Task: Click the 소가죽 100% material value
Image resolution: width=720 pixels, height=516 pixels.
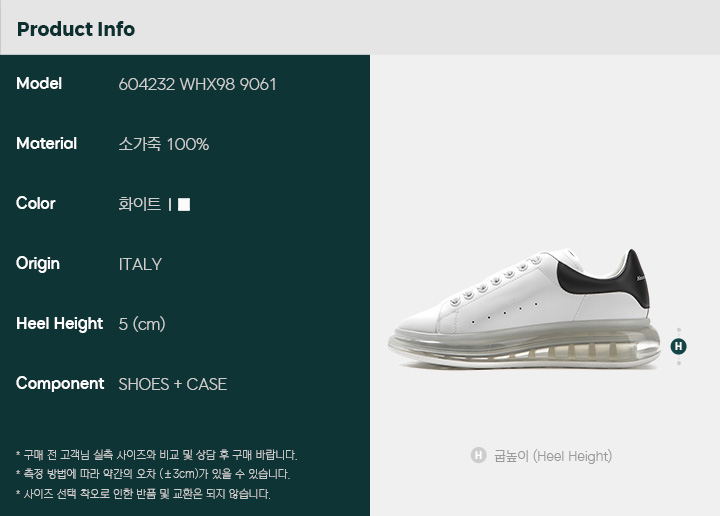Action: tap(163, 144)
